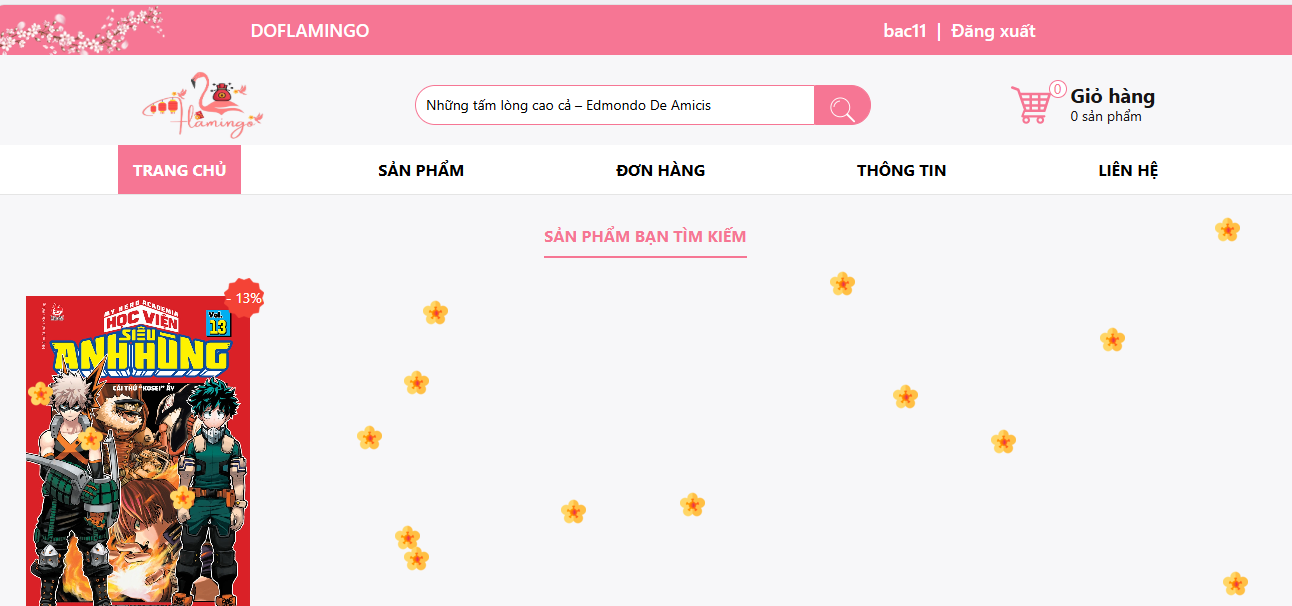Open the shopping cart icon

click(x=1030, y=105)
